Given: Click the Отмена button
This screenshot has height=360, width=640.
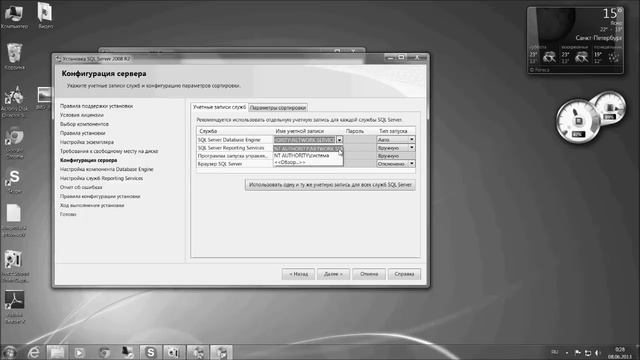Looking at the screenshot, I should click(369, 274).
